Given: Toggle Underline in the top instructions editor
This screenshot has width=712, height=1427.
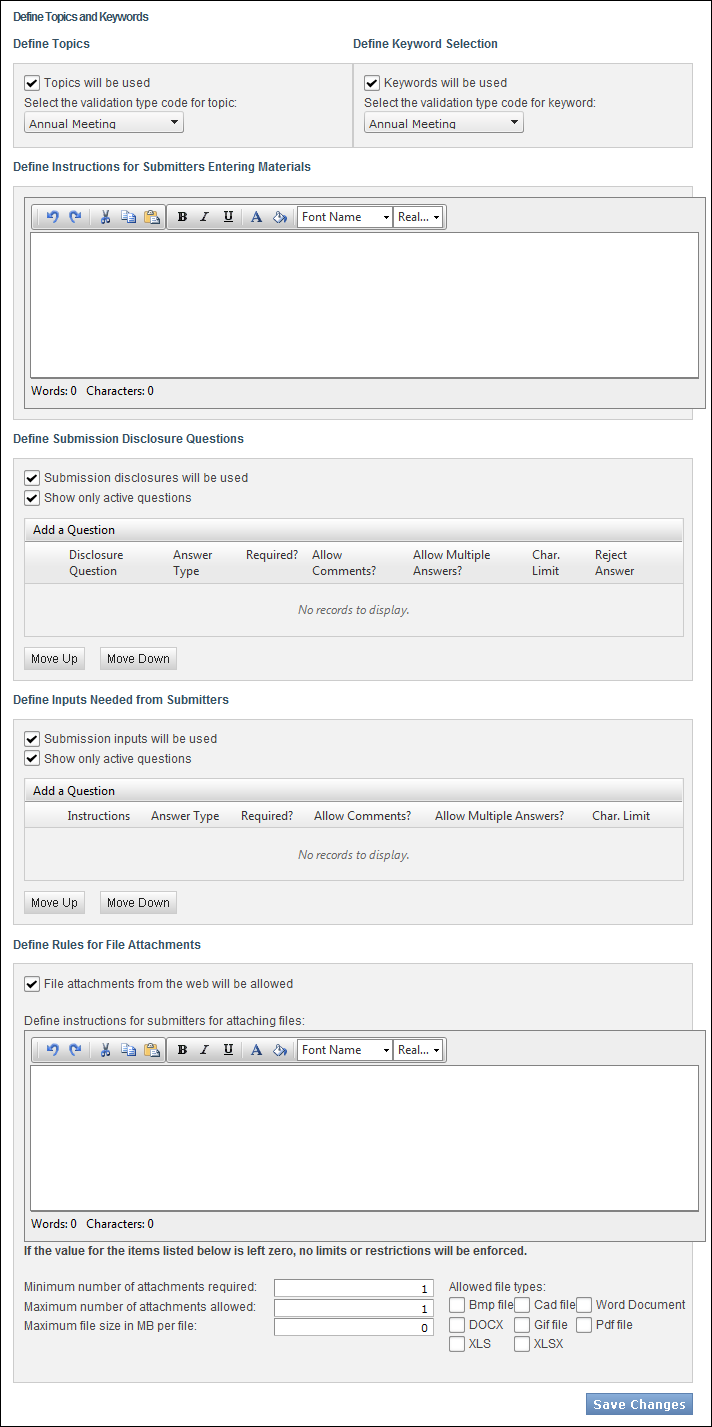Looking at the screenshot, I should tap(228, 217).
